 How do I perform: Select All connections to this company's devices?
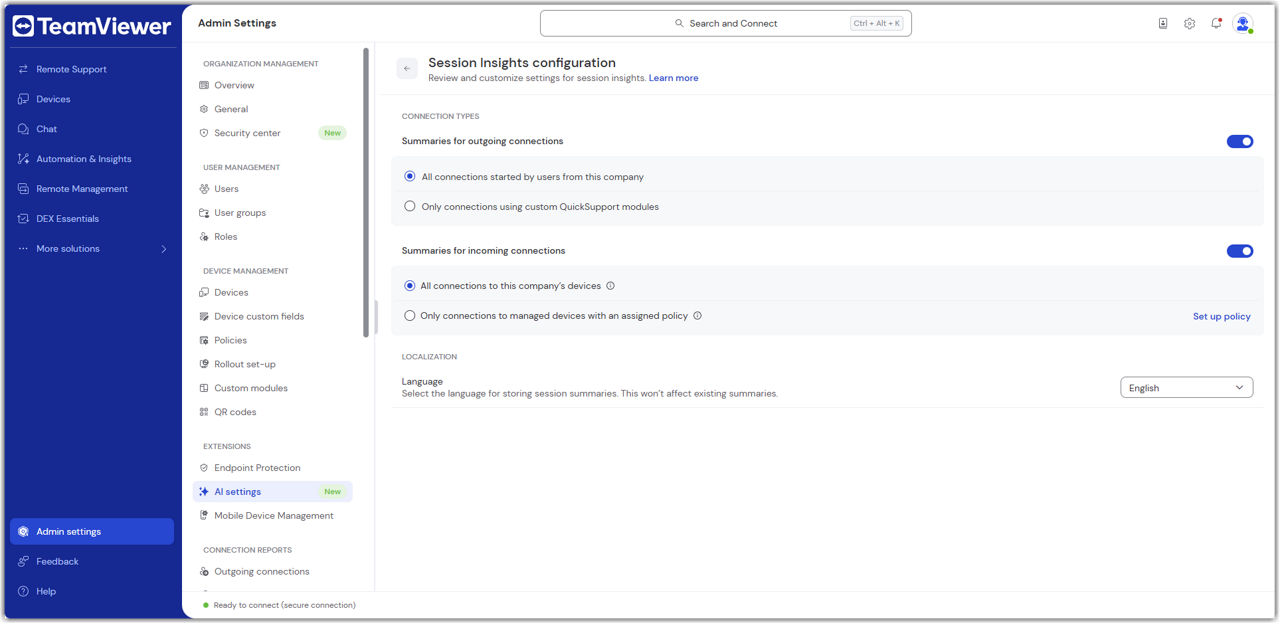tap(410, 286)
